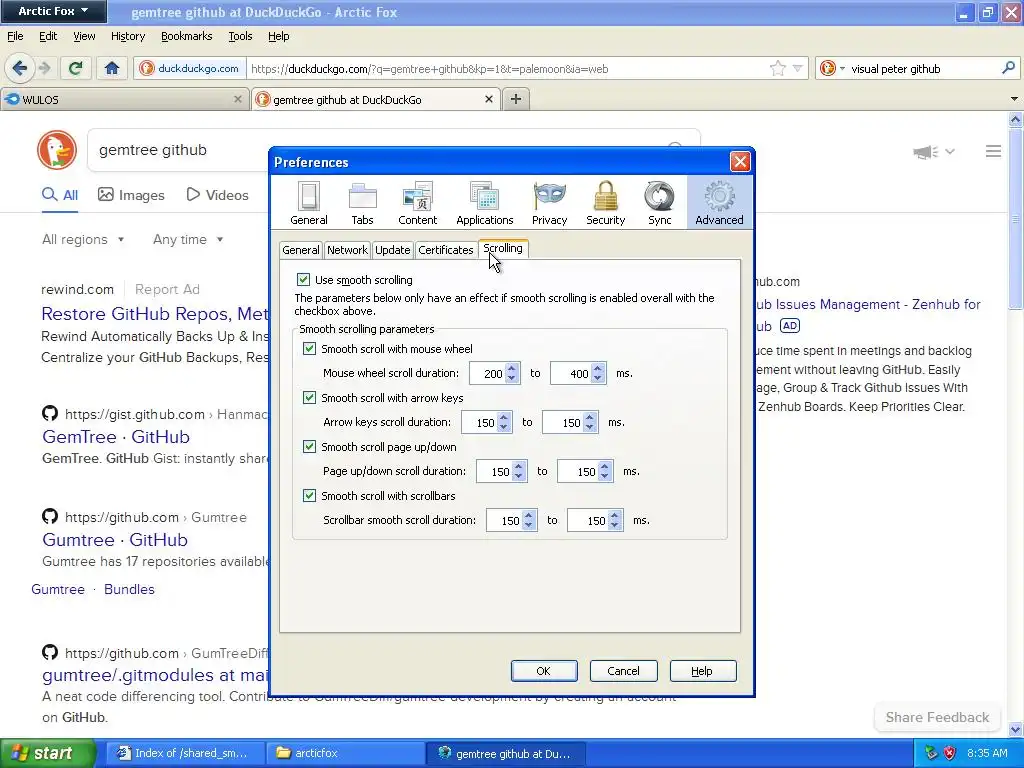Switch to Images search results
Viewport: 1024px width, 768px height.
tap(131, 195)
